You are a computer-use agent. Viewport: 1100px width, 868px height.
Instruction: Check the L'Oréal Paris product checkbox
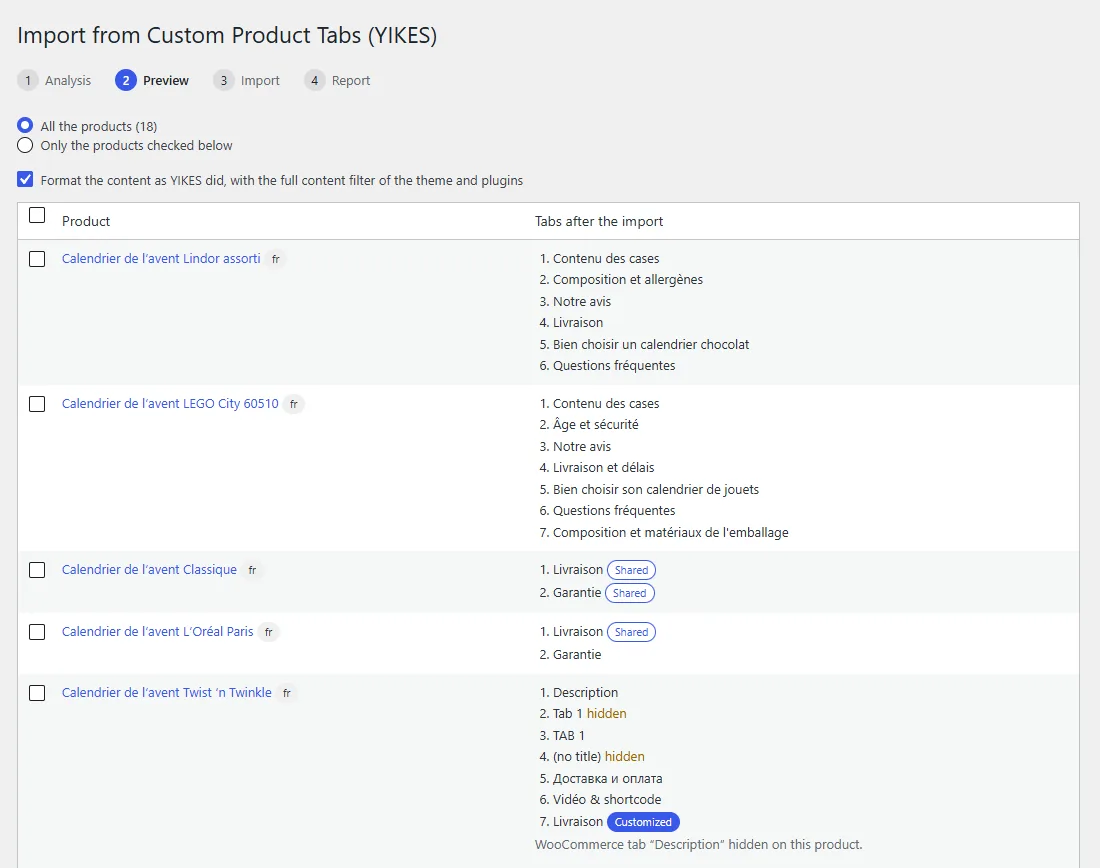tap(37, 632)
